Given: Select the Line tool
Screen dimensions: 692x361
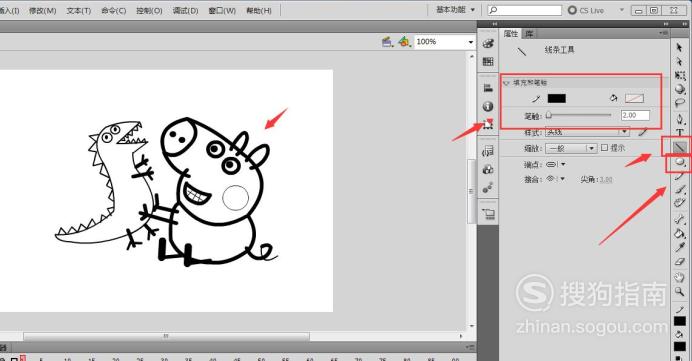Looking at the screenshot, I should (680, 147).
